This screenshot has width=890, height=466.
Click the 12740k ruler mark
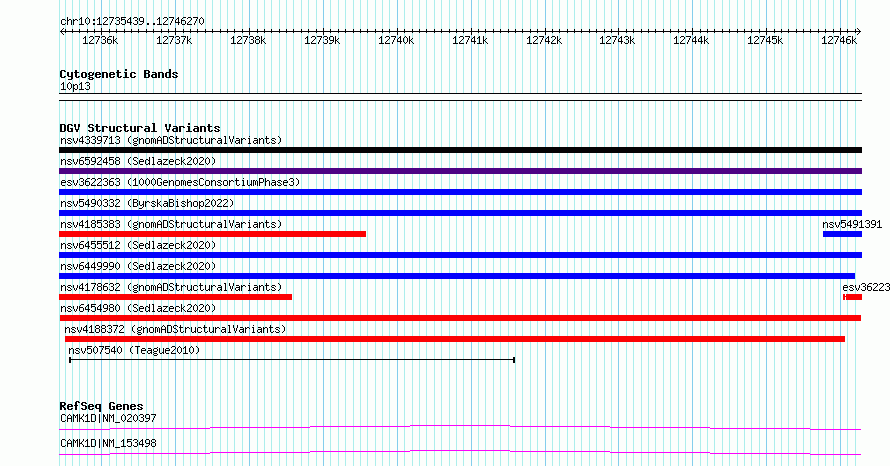coord(396,40)
